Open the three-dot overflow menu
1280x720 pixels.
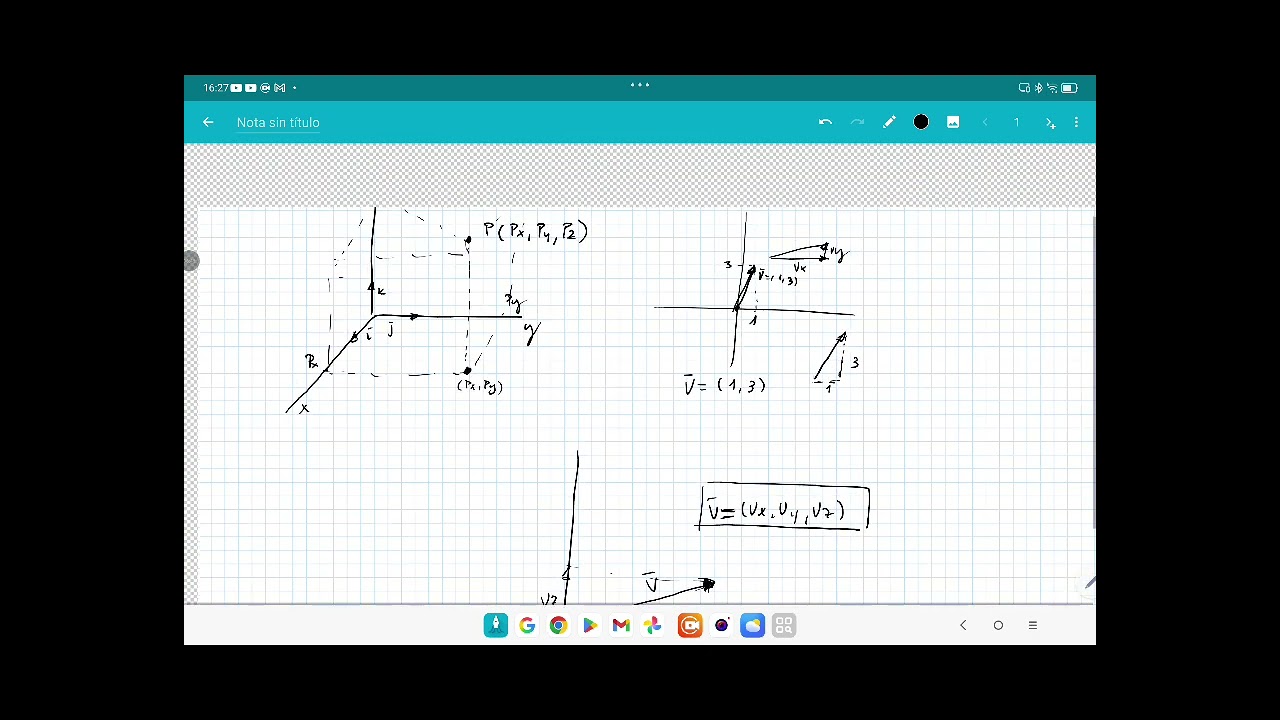click(x=1076, y=122)
